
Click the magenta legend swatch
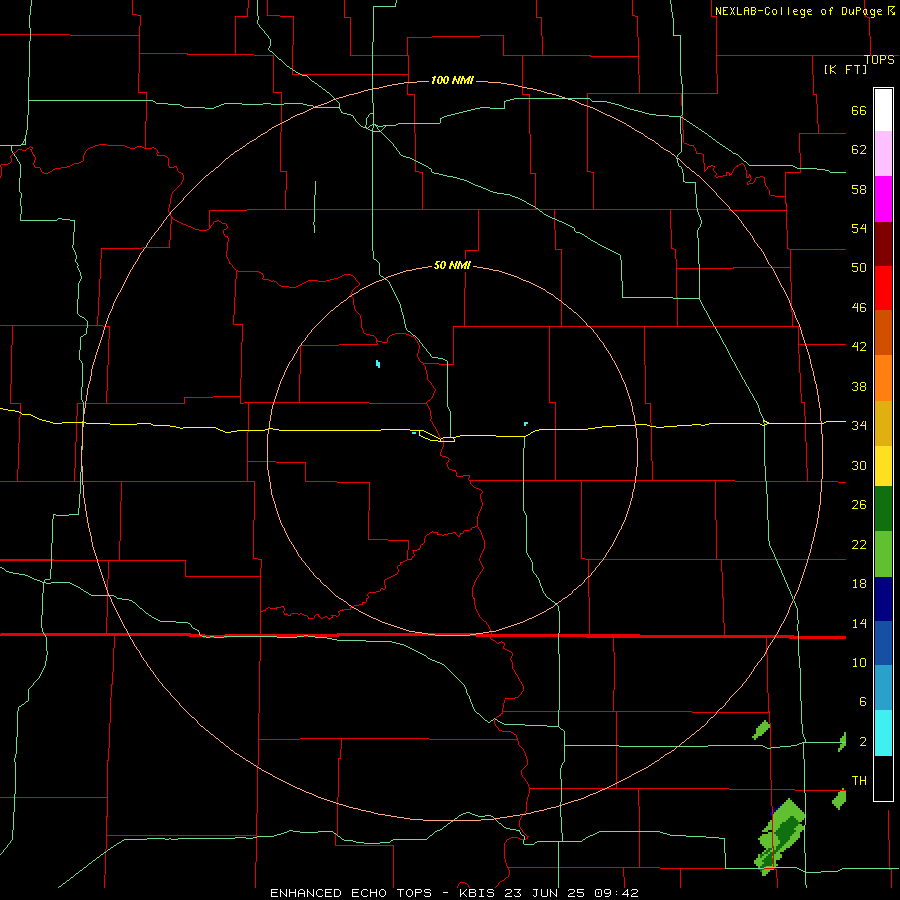pyautogui.click(x=883, y=199)
